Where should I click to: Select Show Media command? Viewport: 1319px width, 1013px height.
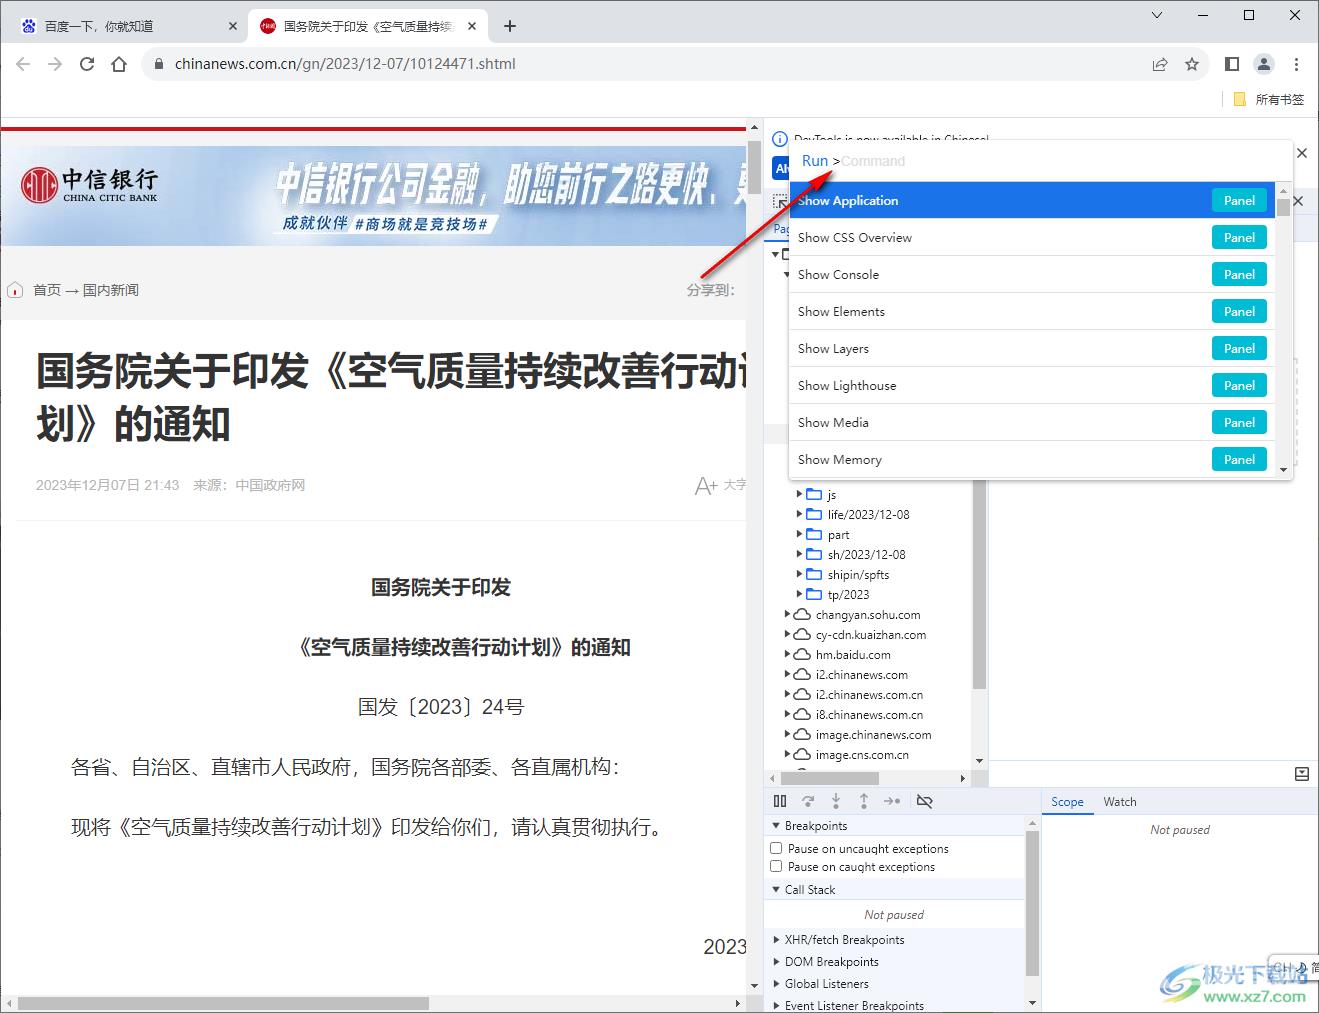(1032, 422)
